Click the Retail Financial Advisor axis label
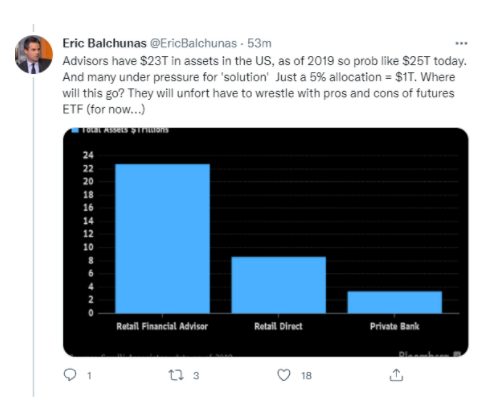The height and width of the screenshot is (410, 498). coord(162,326)
